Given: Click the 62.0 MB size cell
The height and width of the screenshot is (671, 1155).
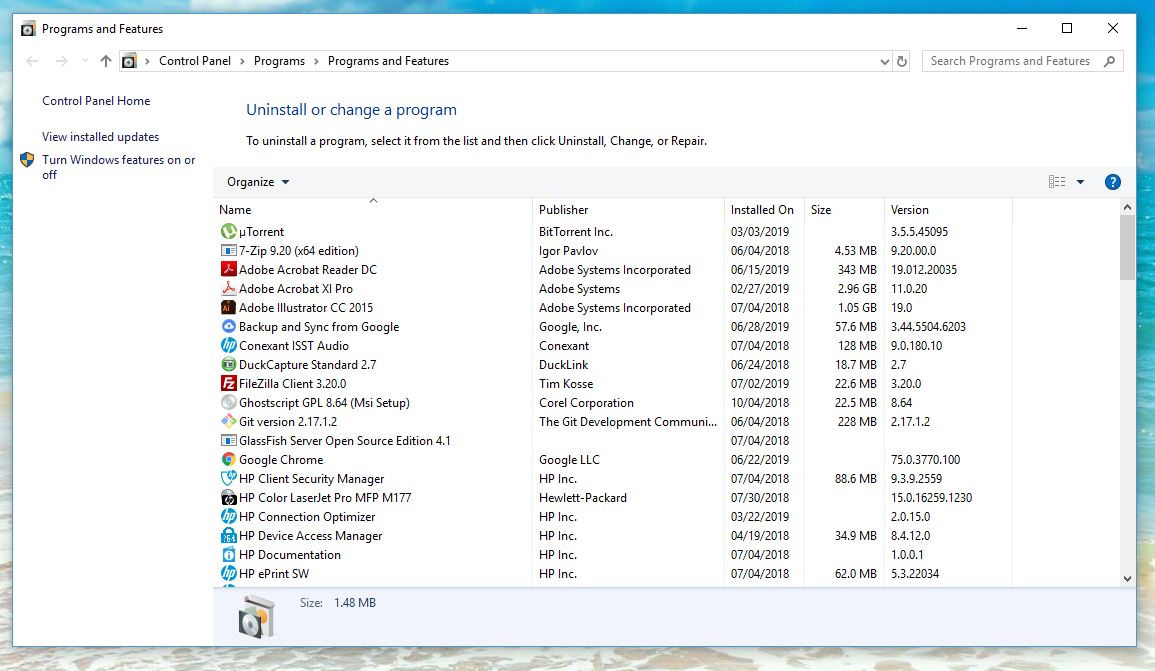Looking at the screenshot, I should 855,574.
